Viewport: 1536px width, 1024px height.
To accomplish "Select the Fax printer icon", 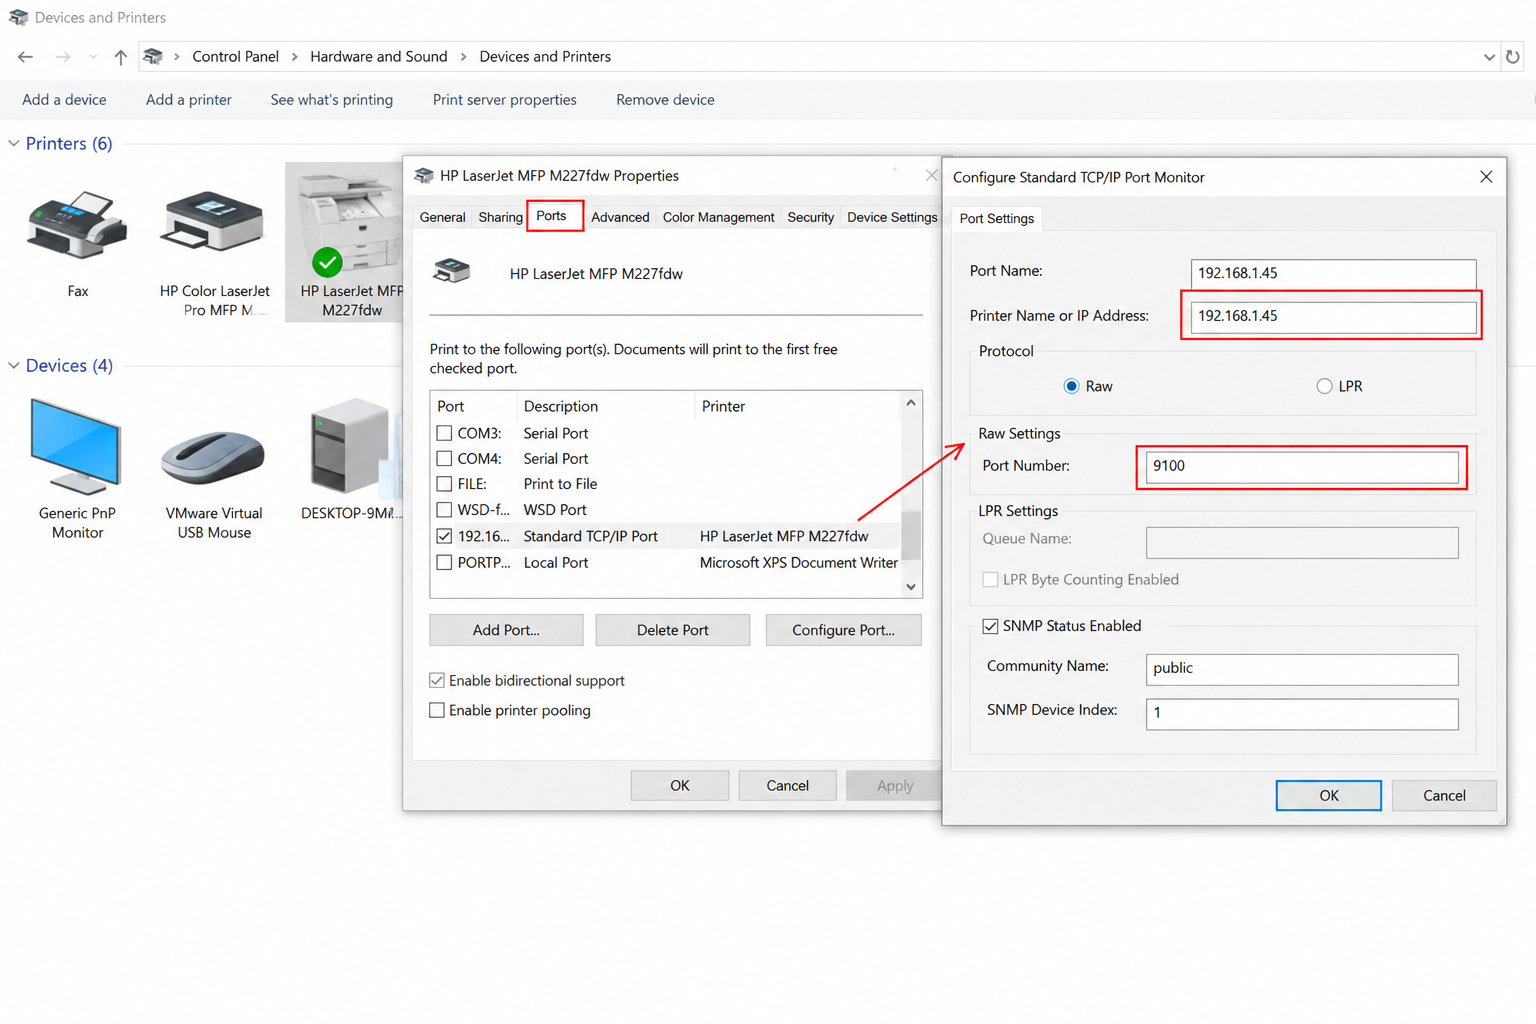I will pyautogui.click(x=77, y=225).
